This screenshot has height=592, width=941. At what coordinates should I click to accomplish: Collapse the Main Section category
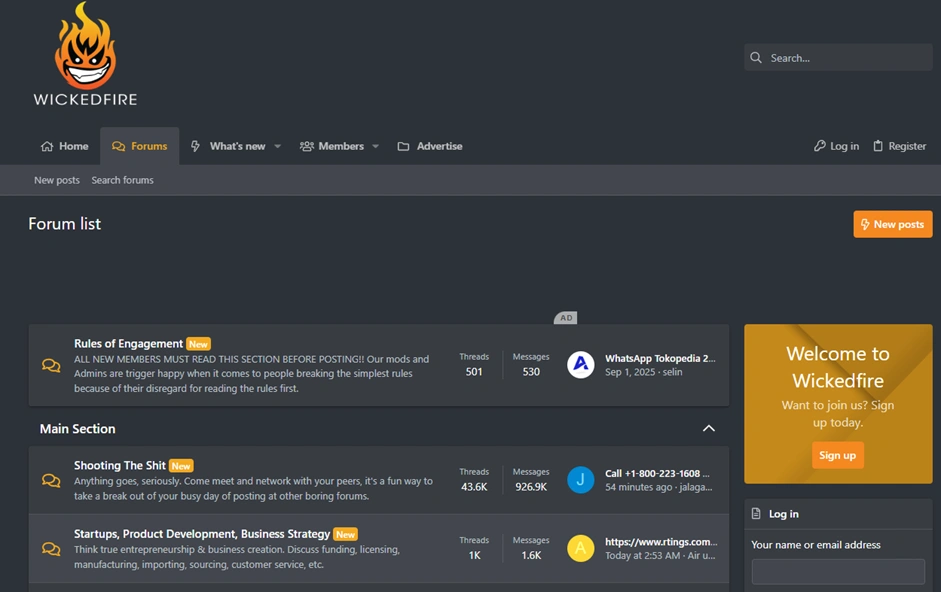click(x=708, y=429)
